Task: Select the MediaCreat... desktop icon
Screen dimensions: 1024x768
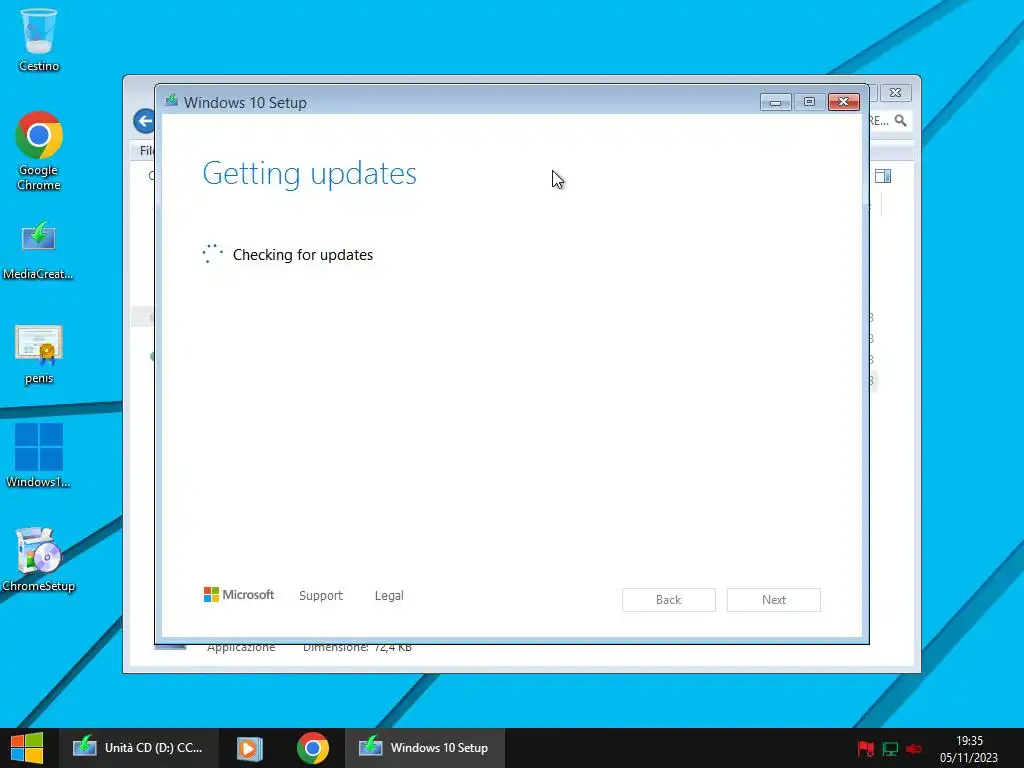Action: pos(38,251)
